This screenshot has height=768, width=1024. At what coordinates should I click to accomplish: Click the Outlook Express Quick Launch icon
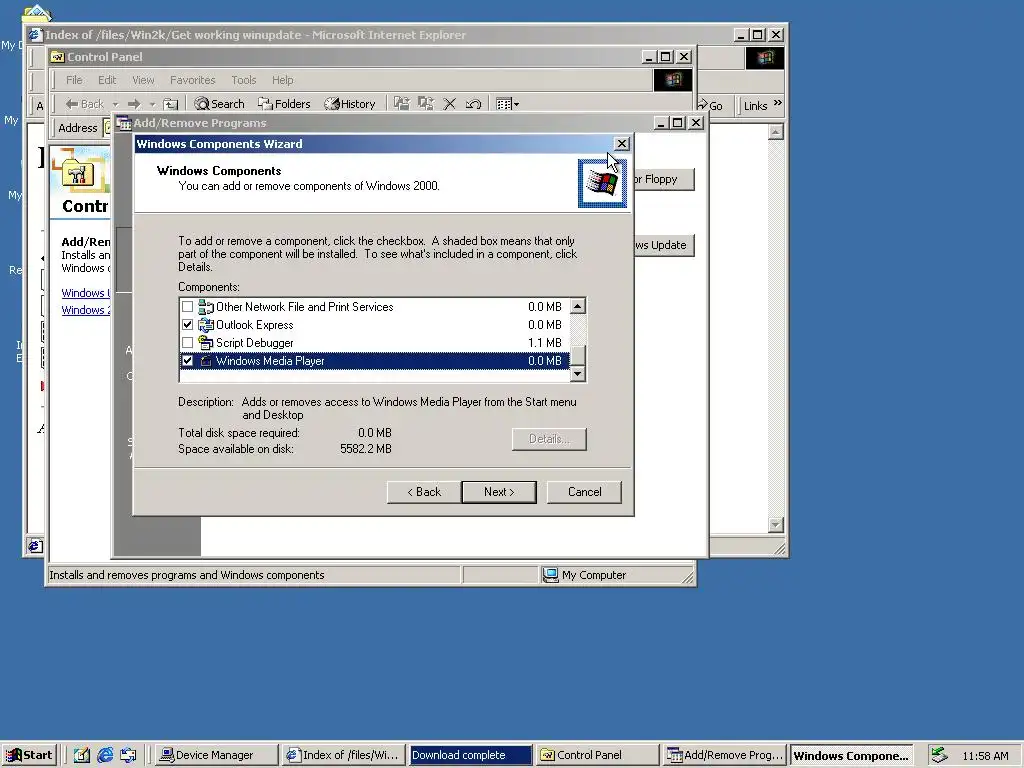[x=128, y=755]
